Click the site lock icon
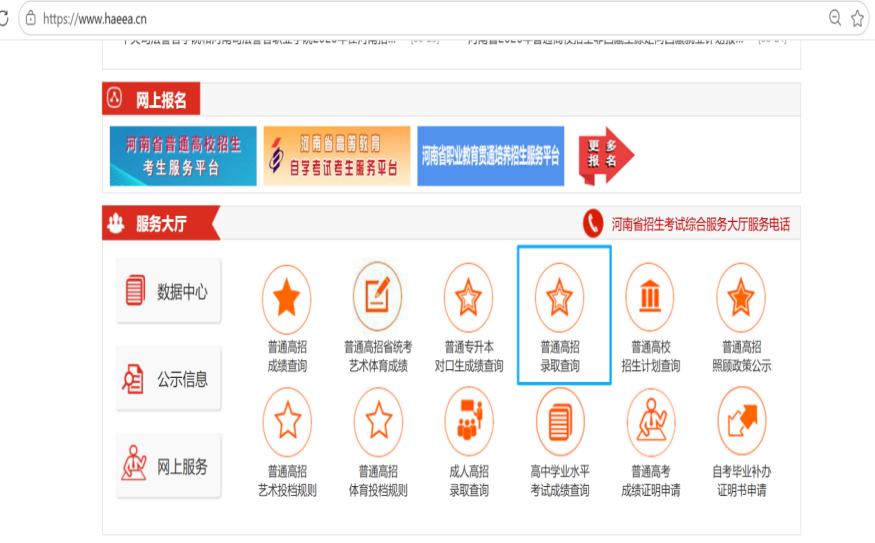Image resolution: width=875 pixels, height=543 pixels. click(31, 18)
